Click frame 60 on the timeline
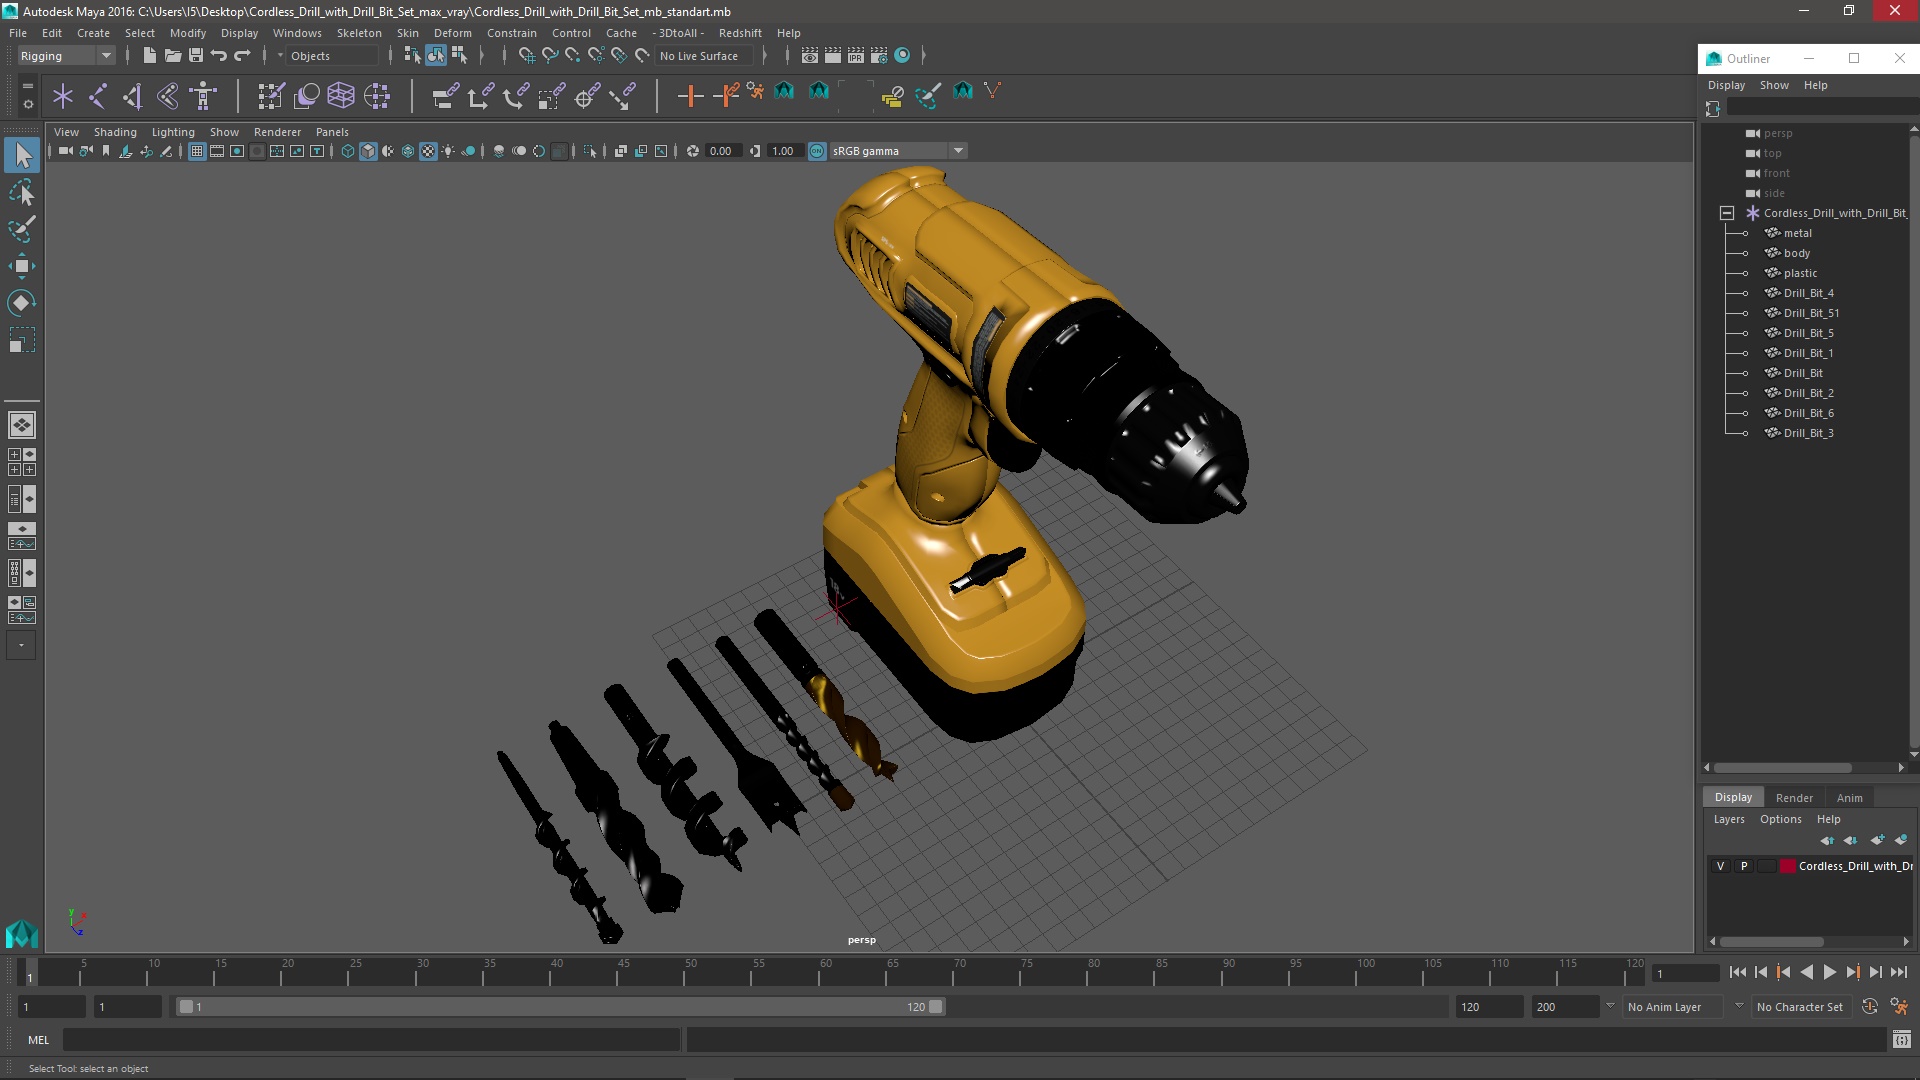1920x1080 pixels. tap(826, 973)
